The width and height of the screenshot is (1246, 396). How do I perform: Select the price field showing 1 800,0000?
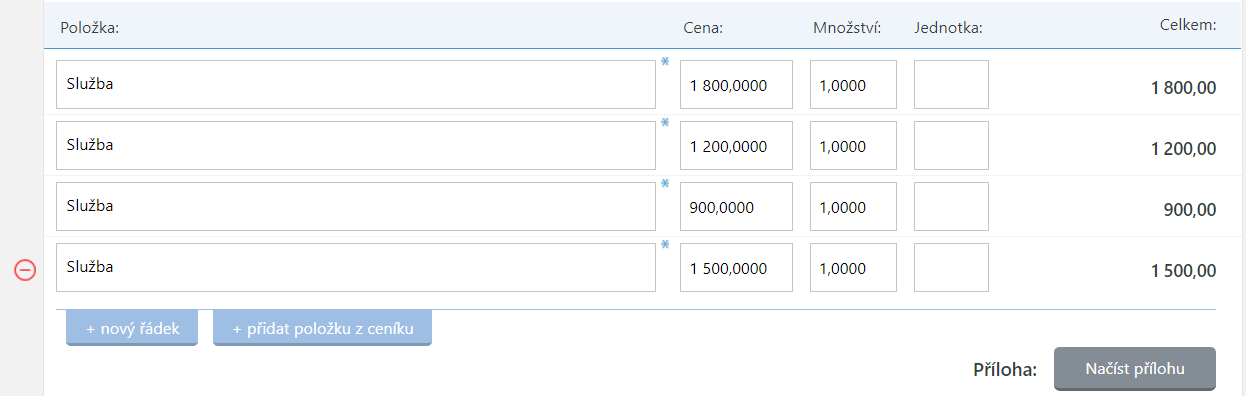736,85
